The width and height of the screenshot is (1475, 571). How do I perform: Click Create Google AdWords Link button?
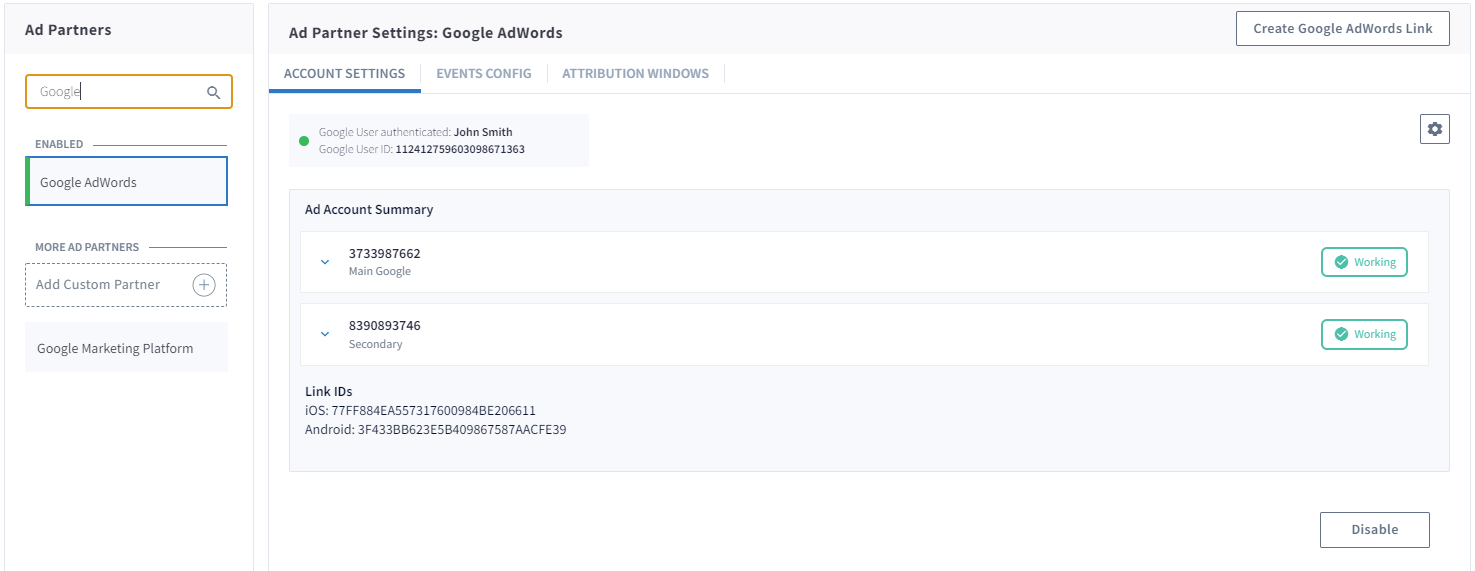pyautogui.click(x=1343, y=29)
